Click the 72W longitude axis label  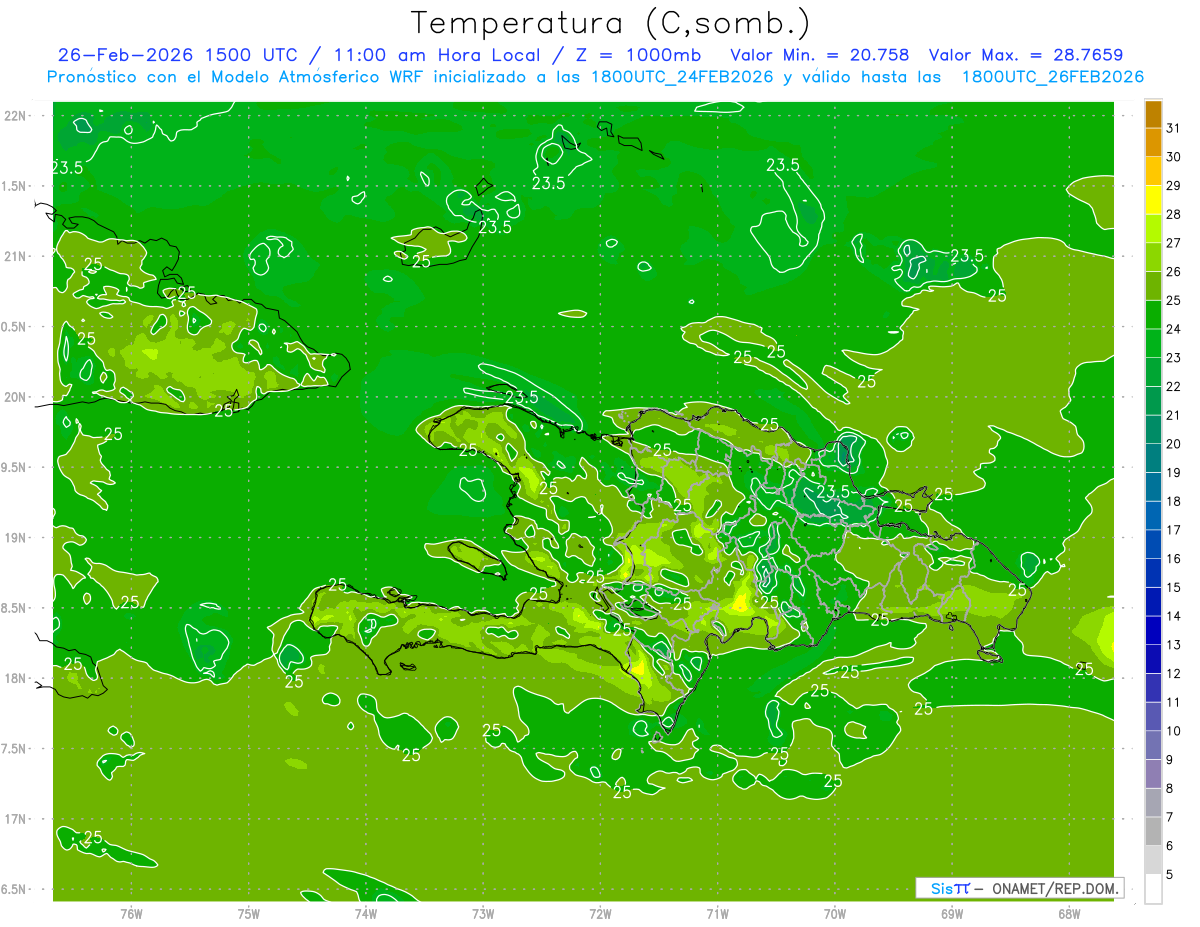tap(600, 914)
